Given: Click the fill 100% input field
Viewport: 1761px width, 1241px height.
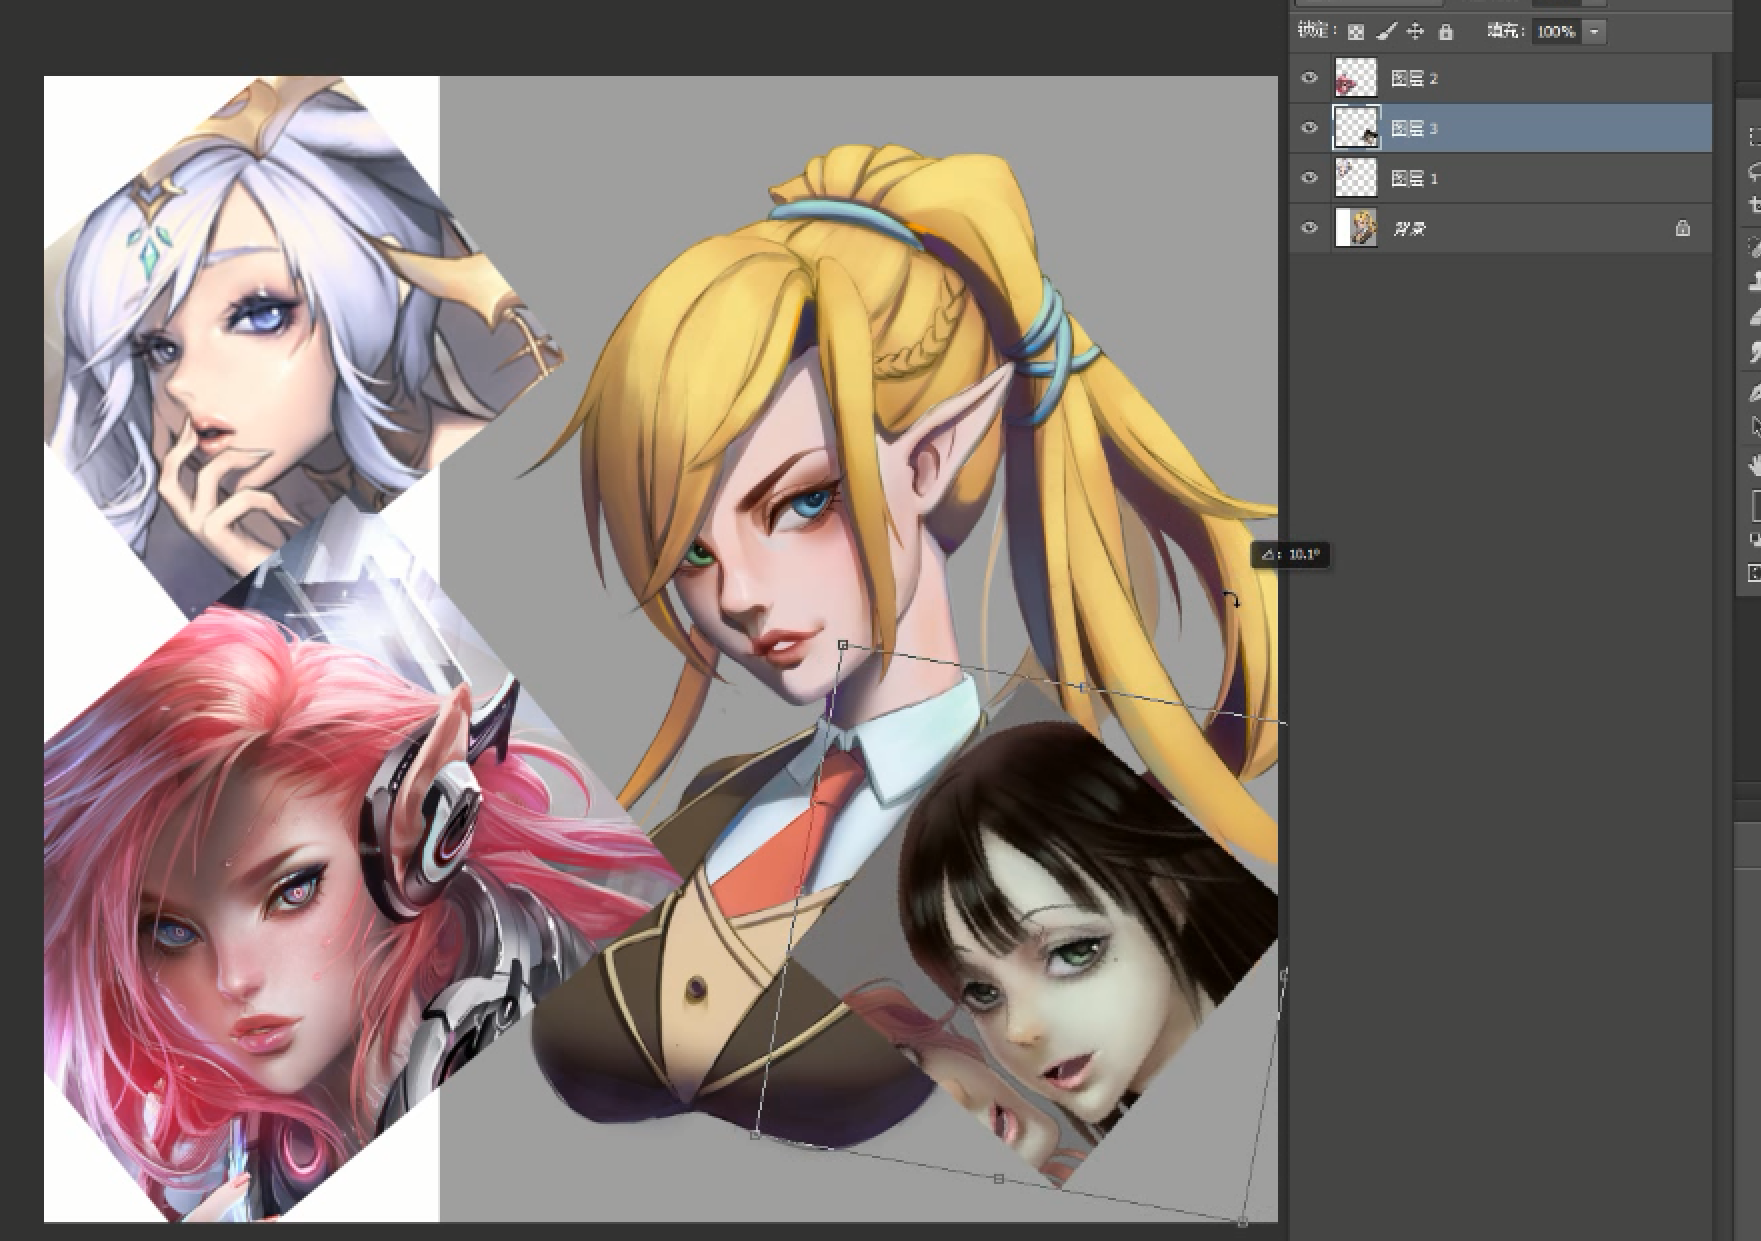Looking at the screenshot, I should click(x=1556, y=32).
